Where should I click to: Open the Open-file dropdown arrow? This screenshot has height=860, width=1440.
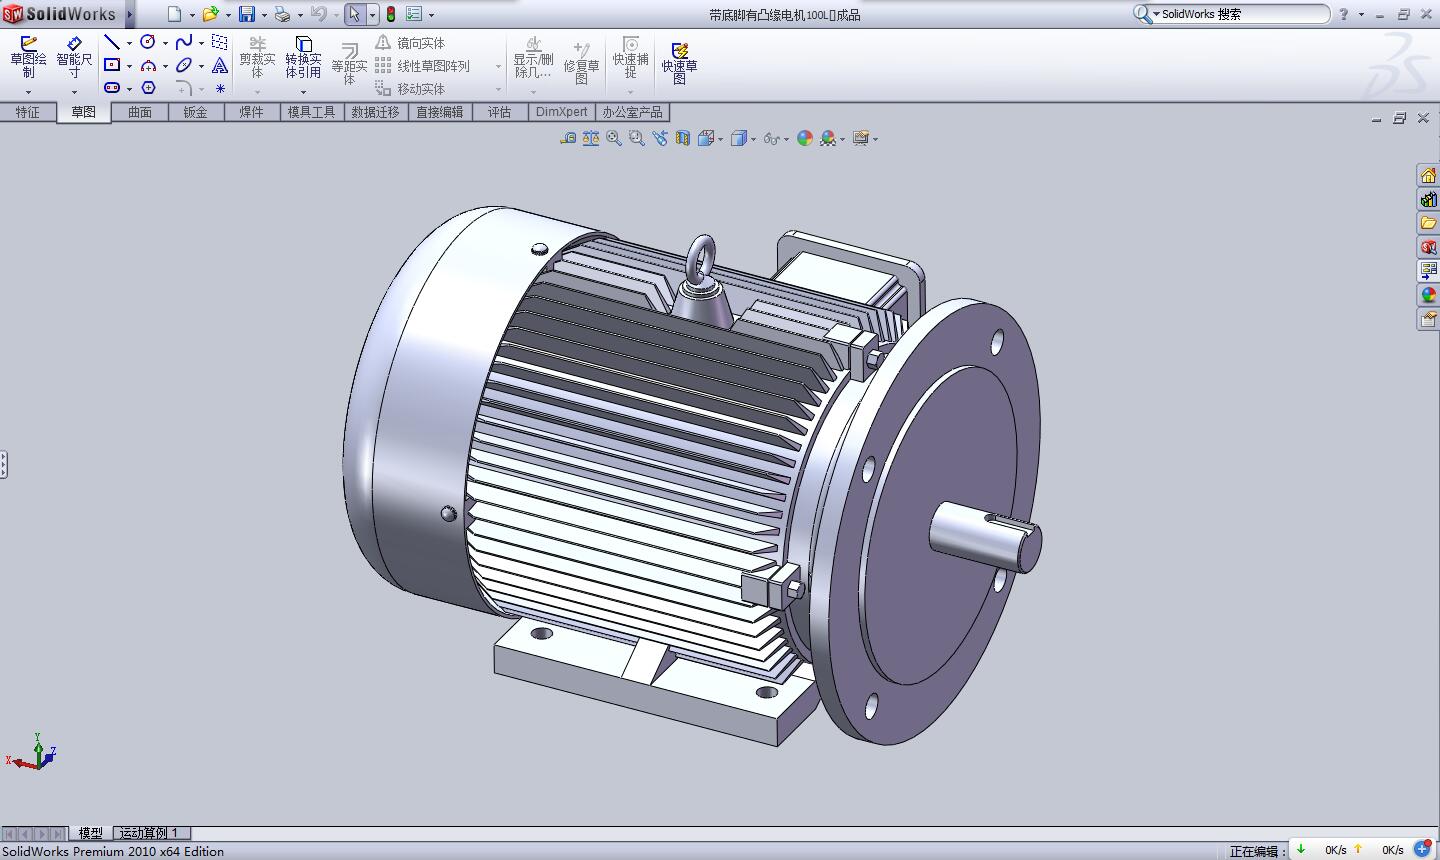click(x=228, y=15)
